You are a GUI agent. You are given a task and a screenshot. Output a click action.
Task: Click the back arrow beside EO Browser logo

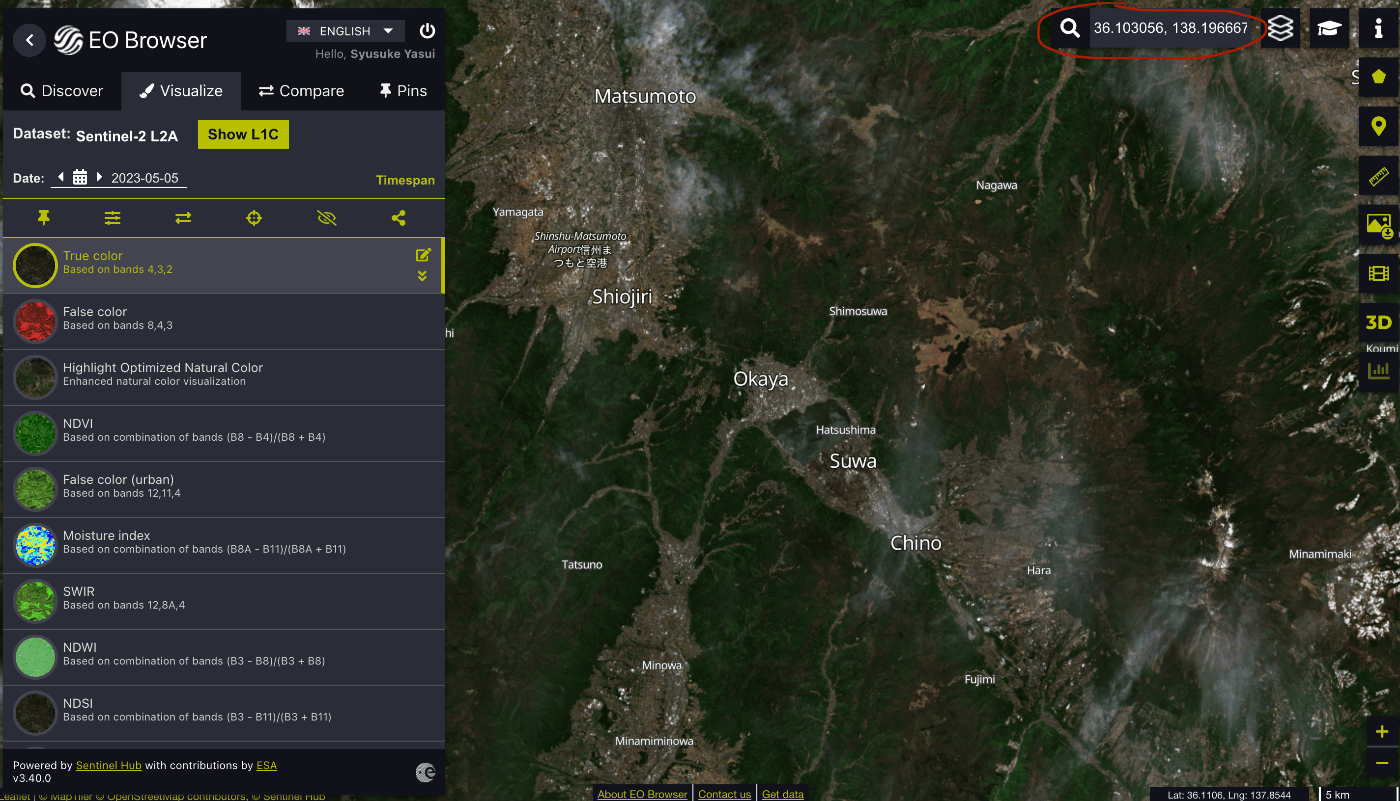(x=30, y=40)
